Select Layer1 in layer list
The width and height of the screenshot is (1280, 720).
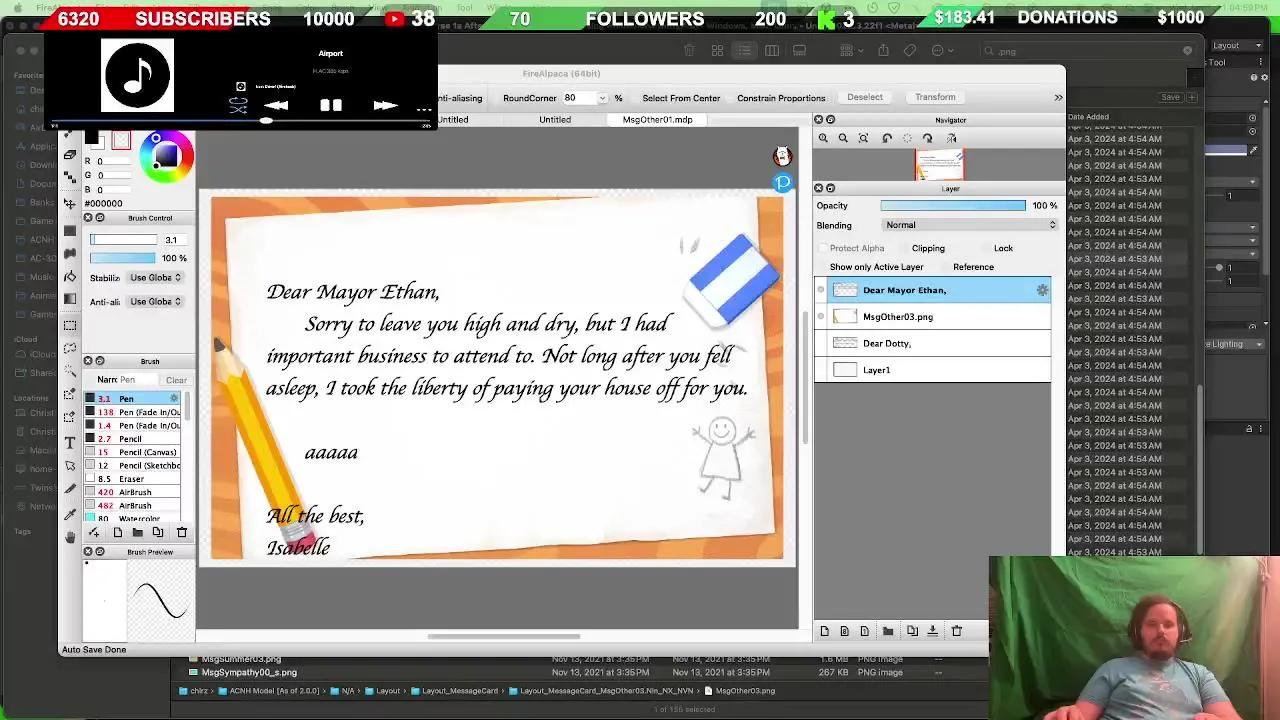[933, 370]
